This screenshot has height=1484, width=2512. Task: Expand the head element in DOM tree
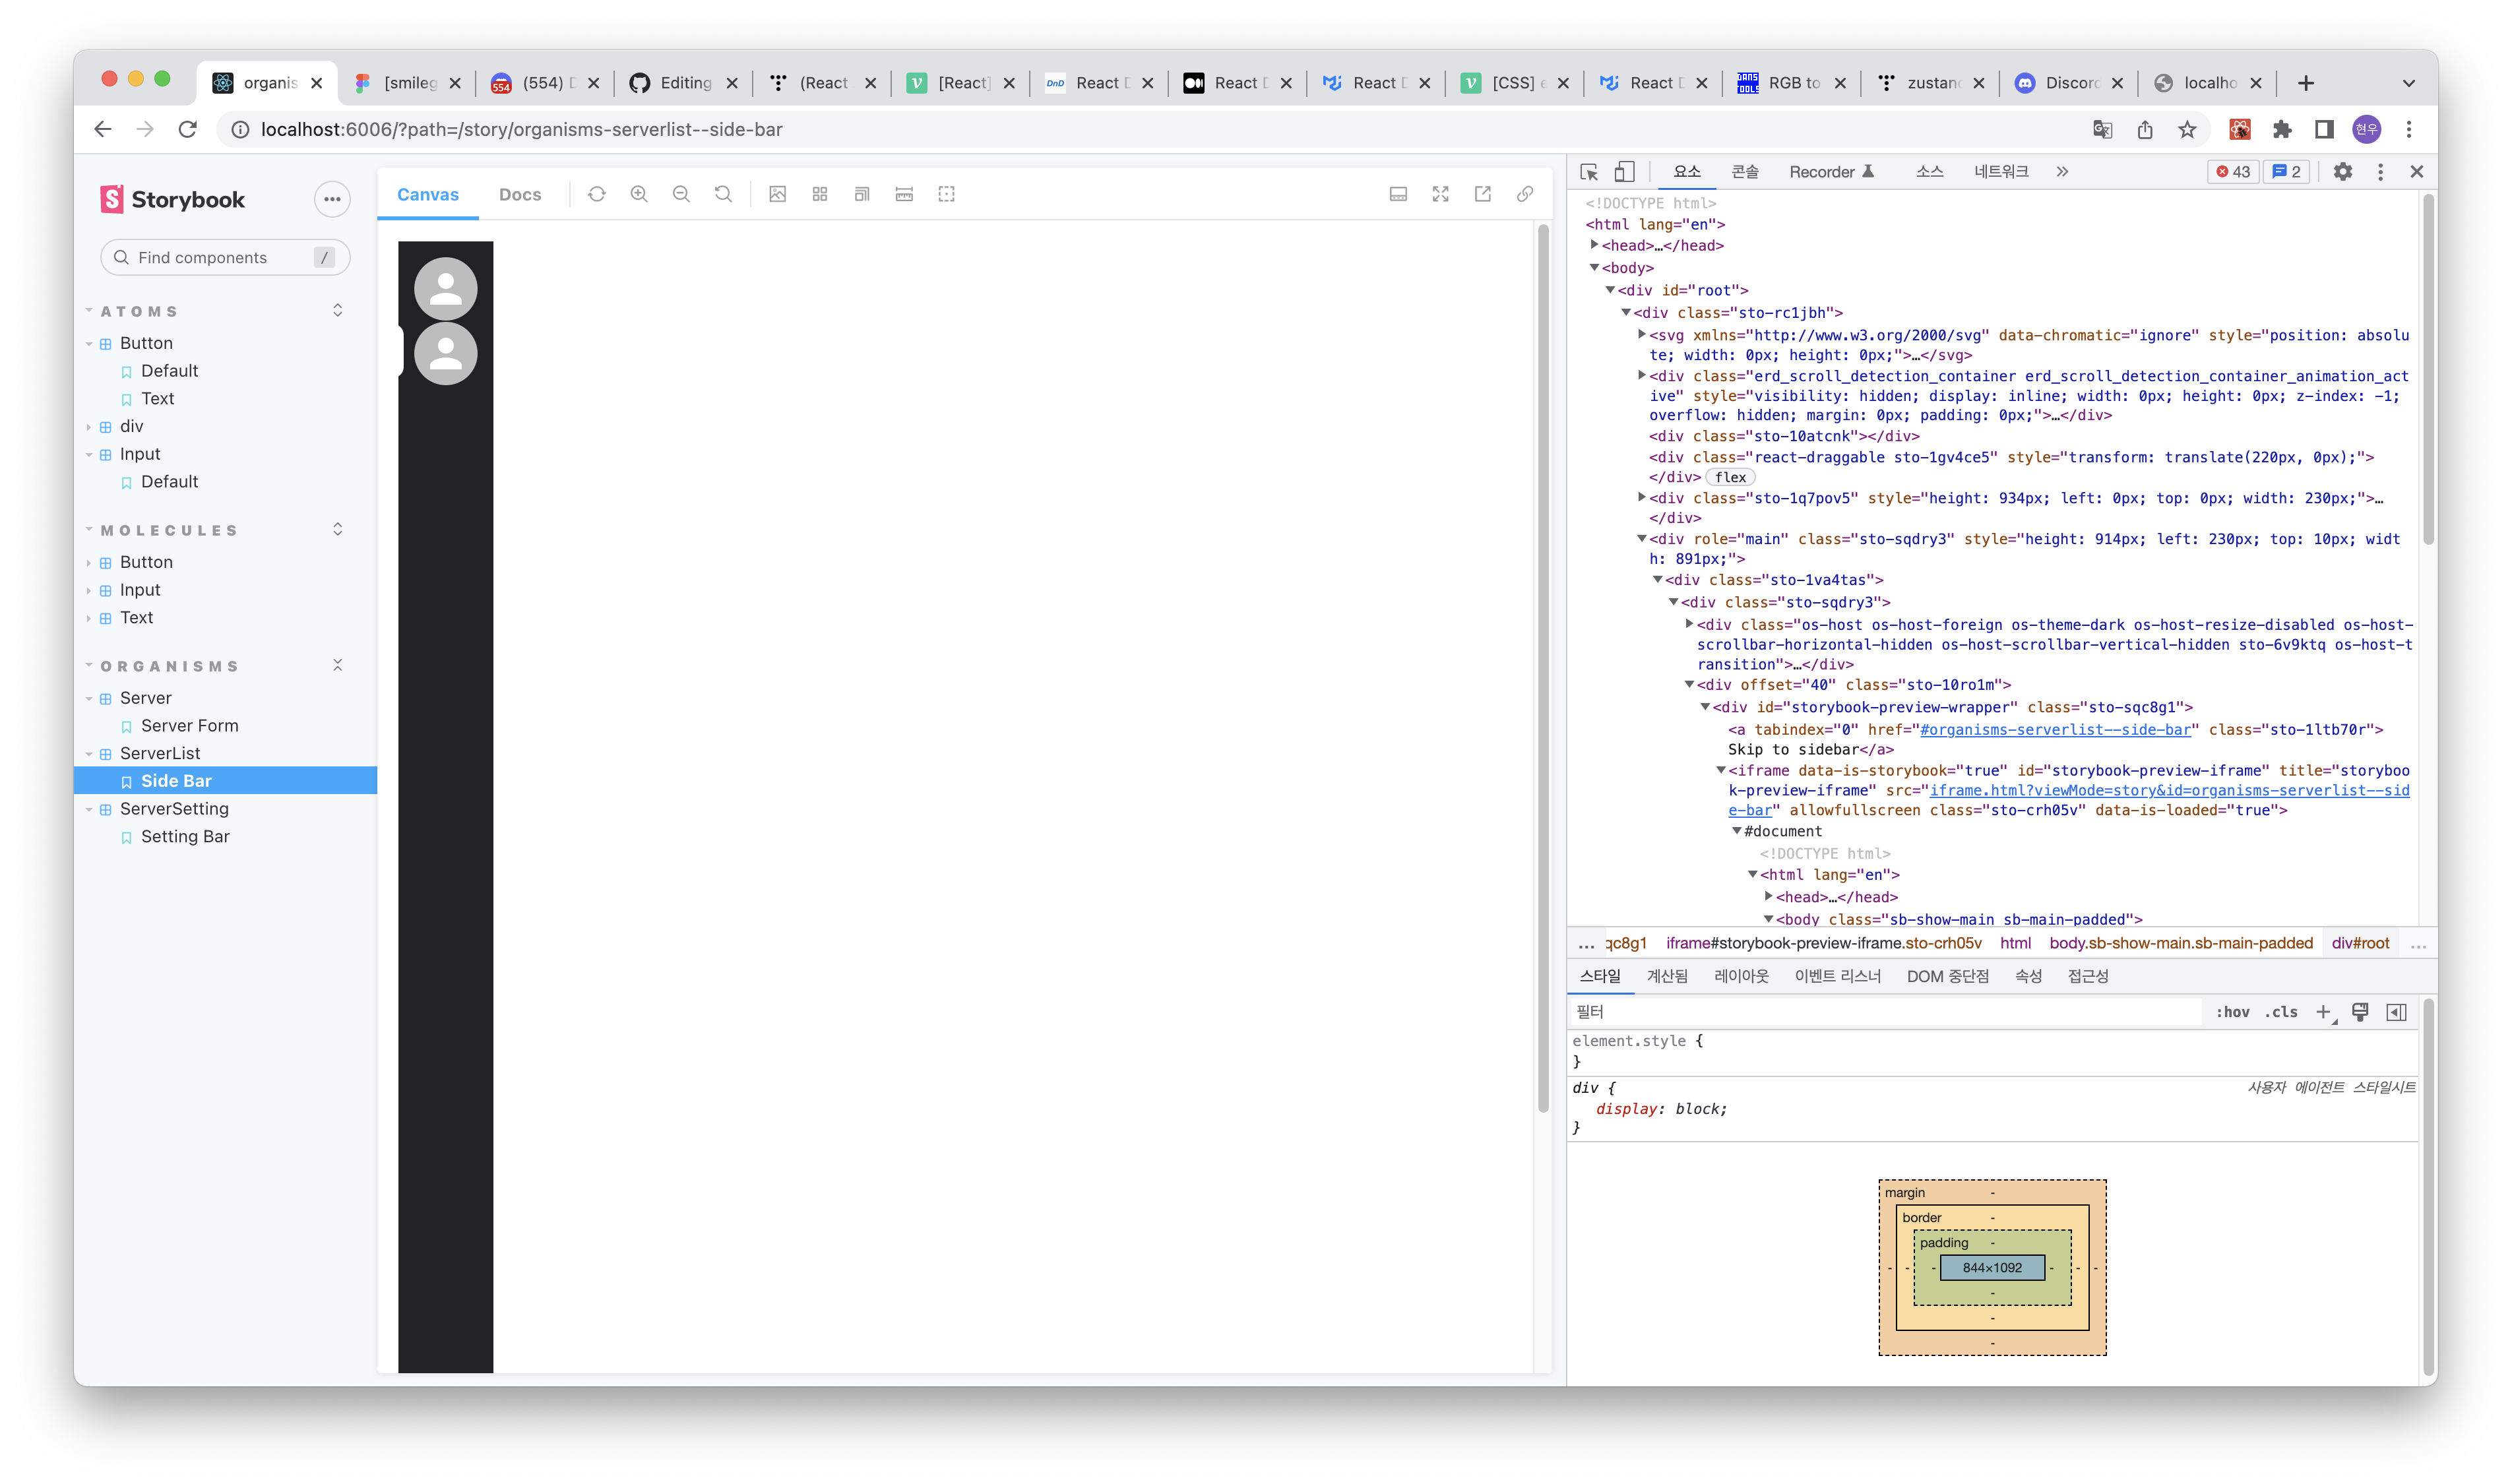pyautogui.click(x=1595, y=245)
